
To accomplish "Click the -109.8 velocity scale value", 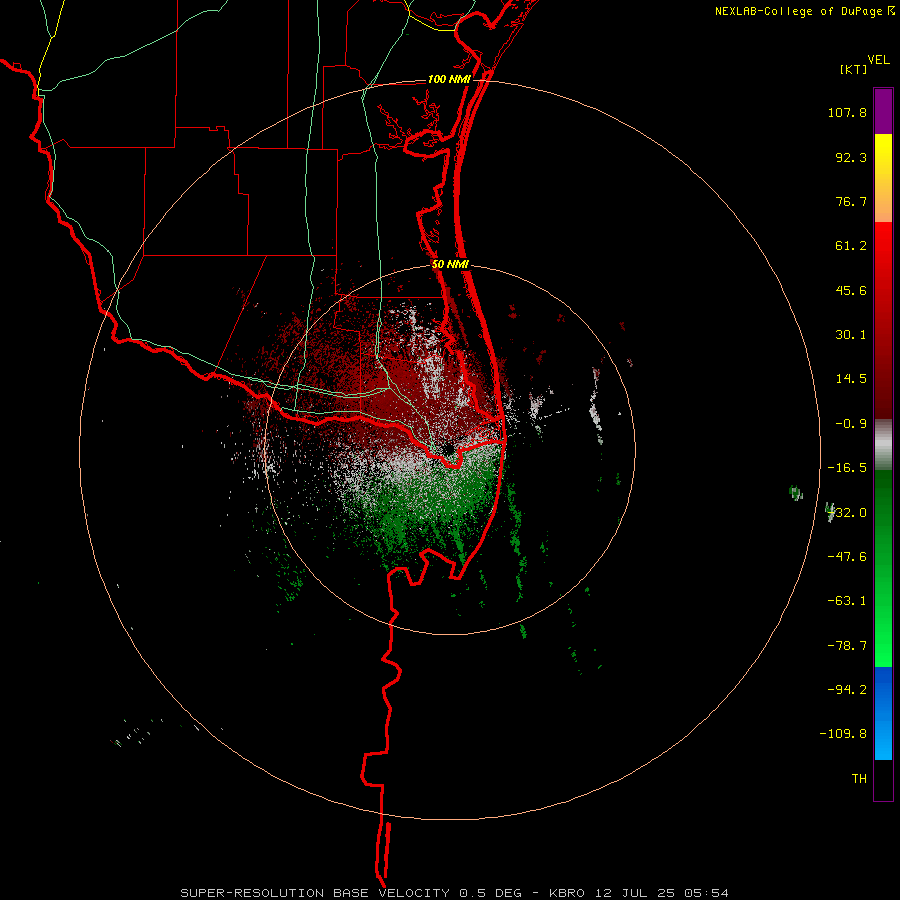I will coord(843,734).
